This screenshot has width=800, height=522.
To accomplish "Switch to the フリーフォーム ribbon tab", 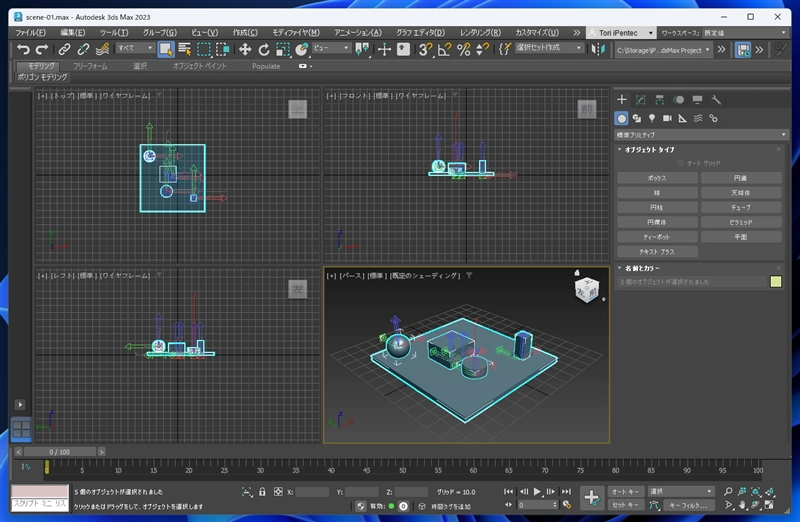I will coord(90,66).
